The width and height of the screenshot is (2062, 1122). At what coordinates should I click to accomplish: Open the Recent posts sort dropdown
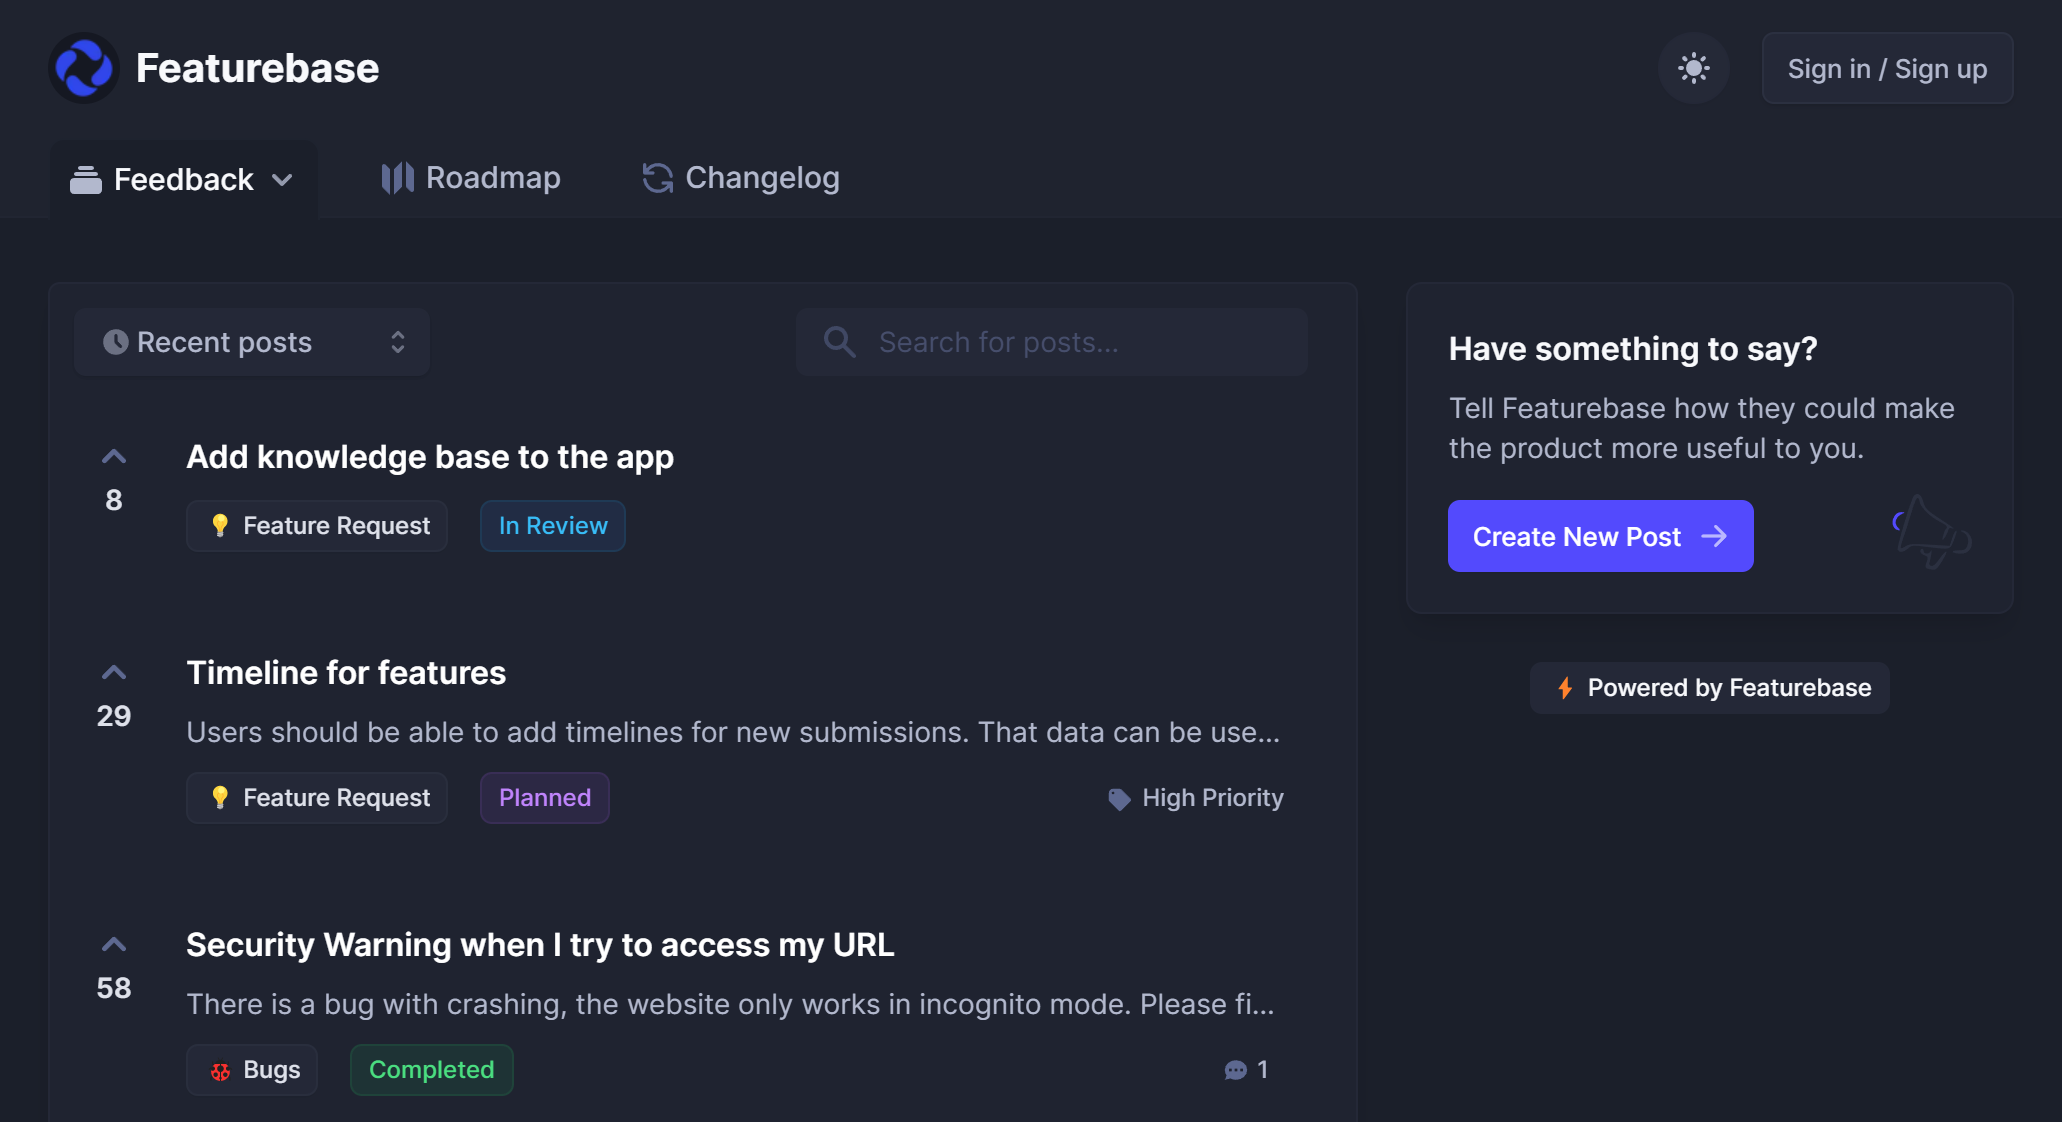tap(252, 342)
